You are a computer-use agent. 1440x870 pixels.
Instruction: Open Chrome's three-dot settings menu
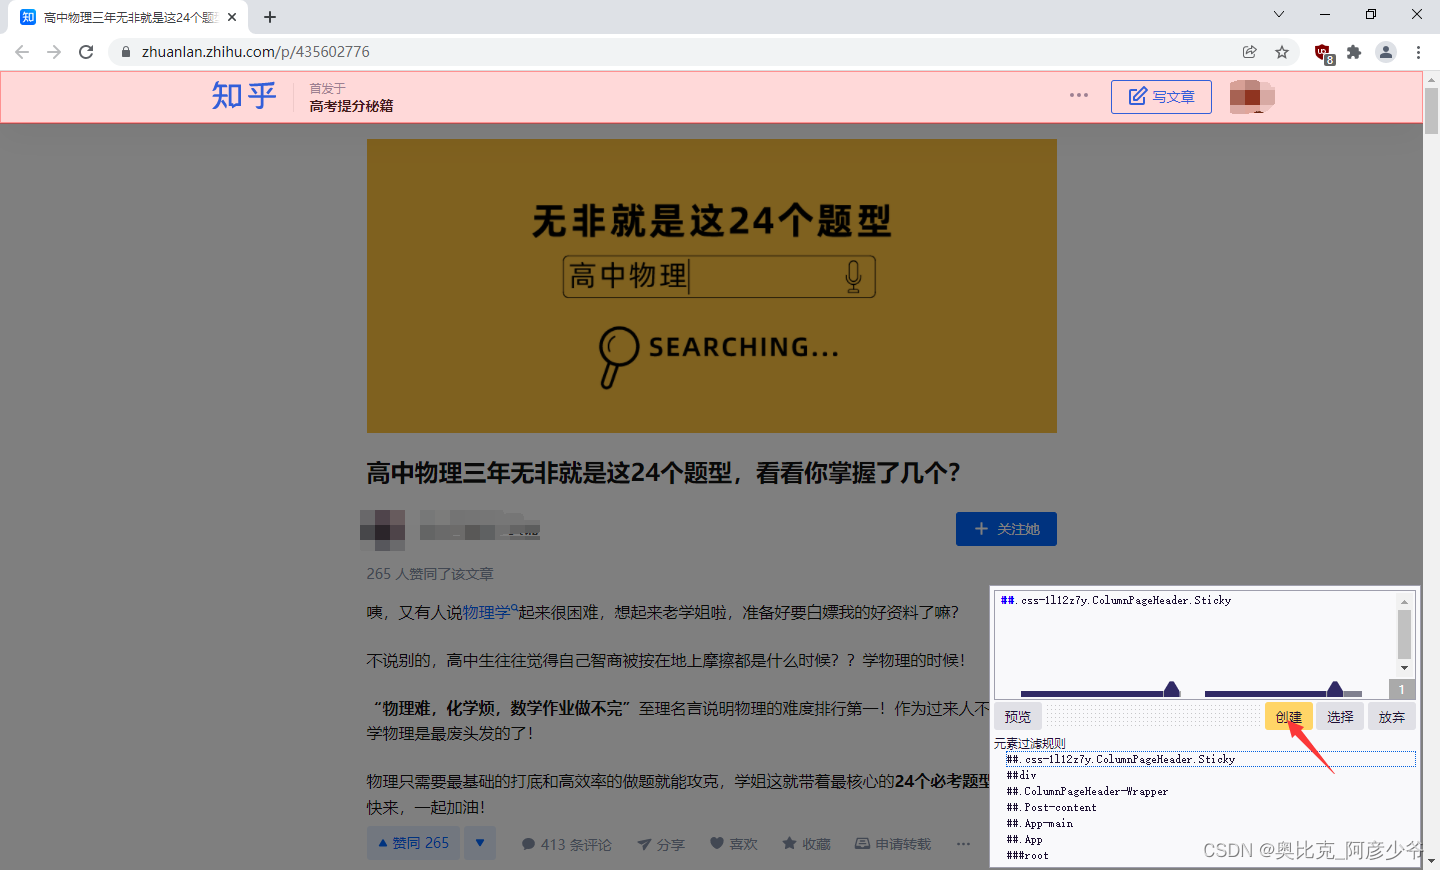[x=1419, y=51]
